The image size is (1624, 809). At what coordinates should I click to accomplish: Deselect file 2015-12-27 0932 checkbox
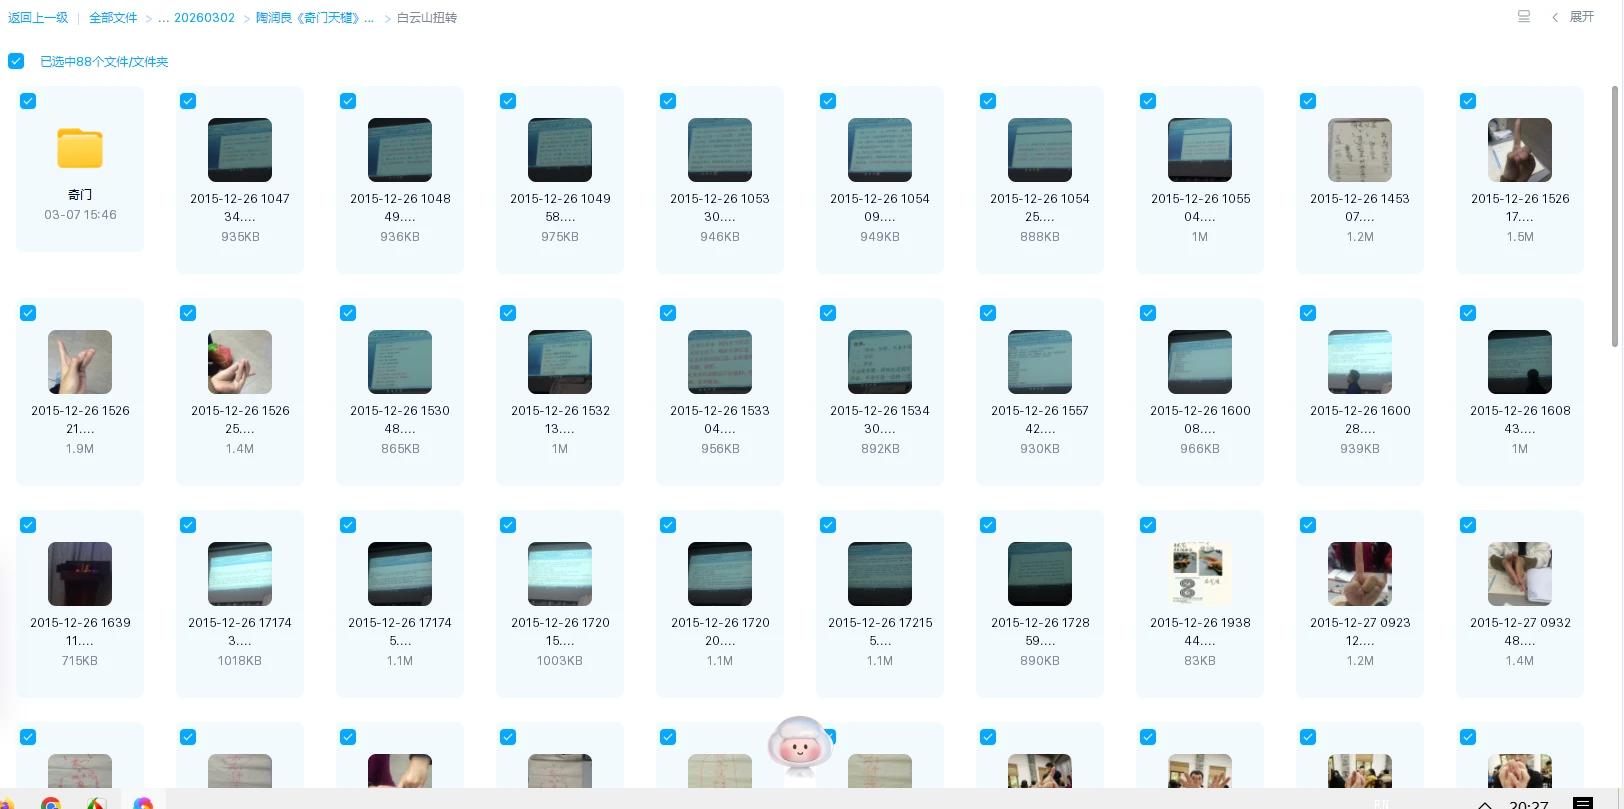pos(1467,525)
